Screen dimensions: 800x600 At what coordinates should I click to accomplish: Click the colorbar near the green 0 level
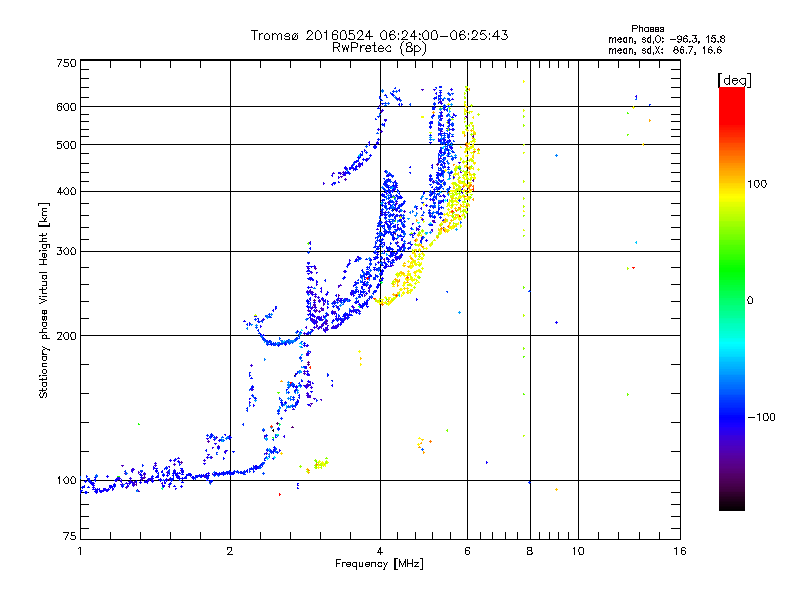pos(732,299)
